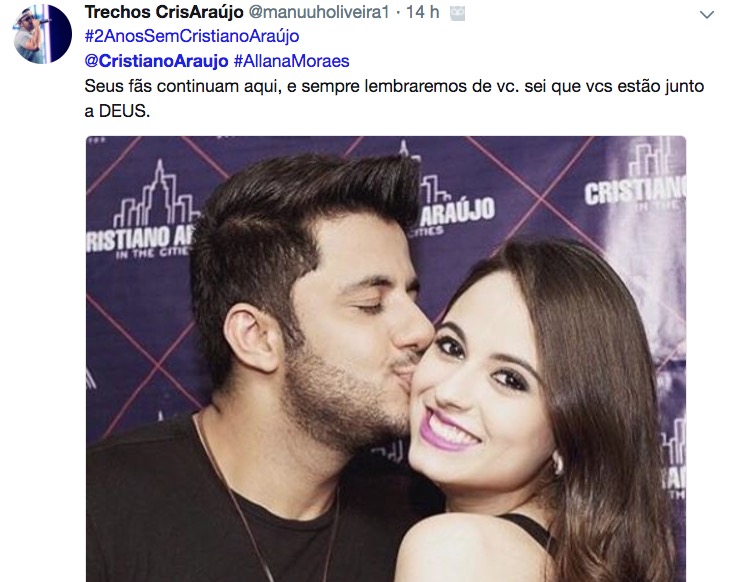Image resolution: width=732 pixels, height=582 pixels.
Task: Click the man's ear in the photo
Action: [254, 337]
